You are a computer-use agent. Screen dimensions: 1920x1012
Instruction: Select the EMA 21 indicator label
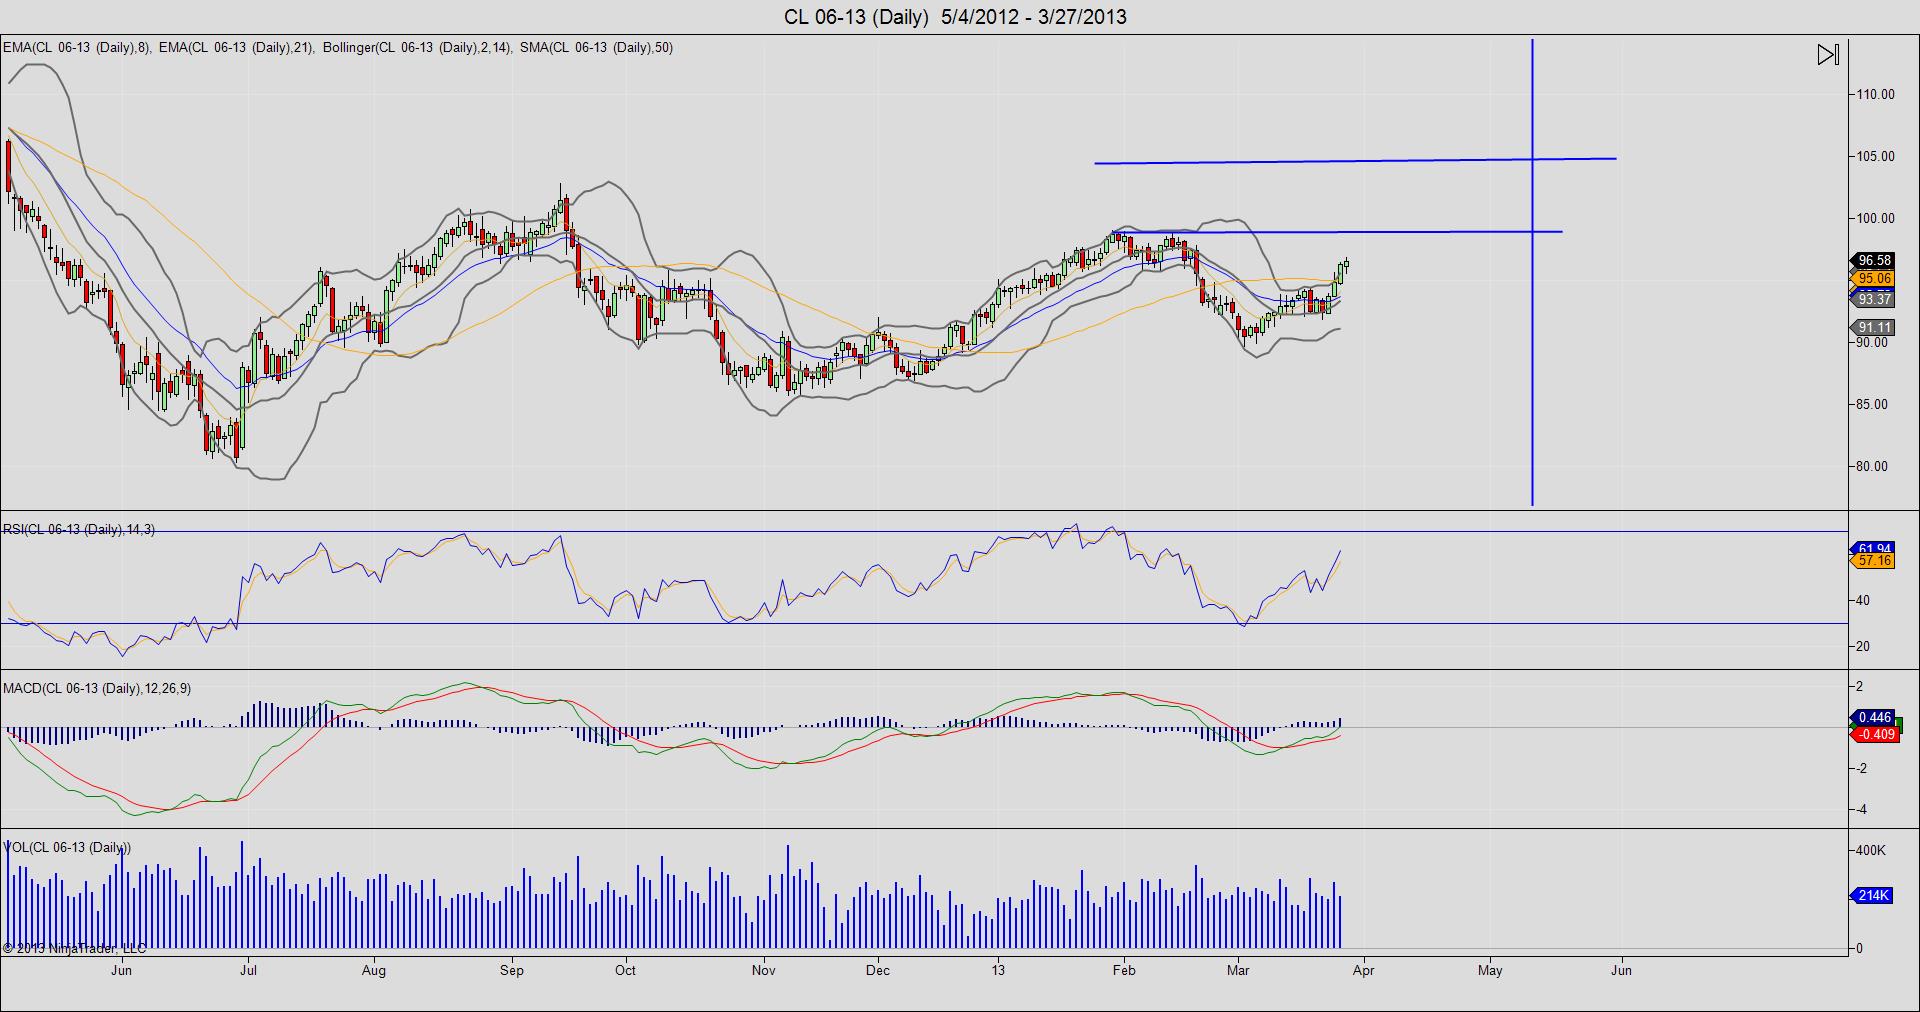[x=236, y=47]
